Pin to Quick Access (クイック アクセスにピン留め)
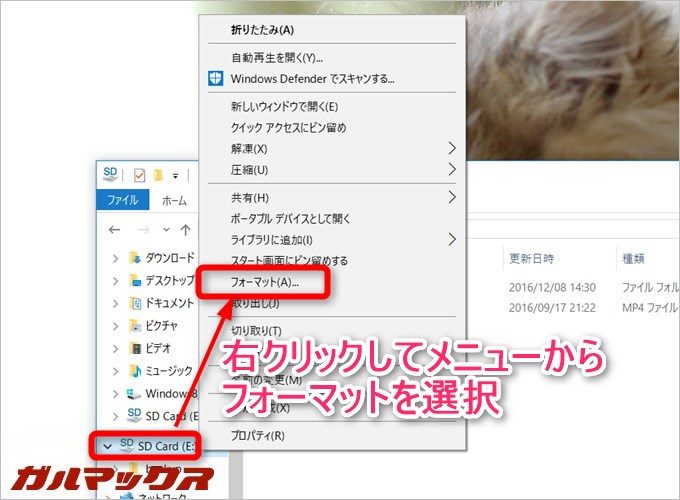Screen dimensions: 680x500 pos(288,127)
